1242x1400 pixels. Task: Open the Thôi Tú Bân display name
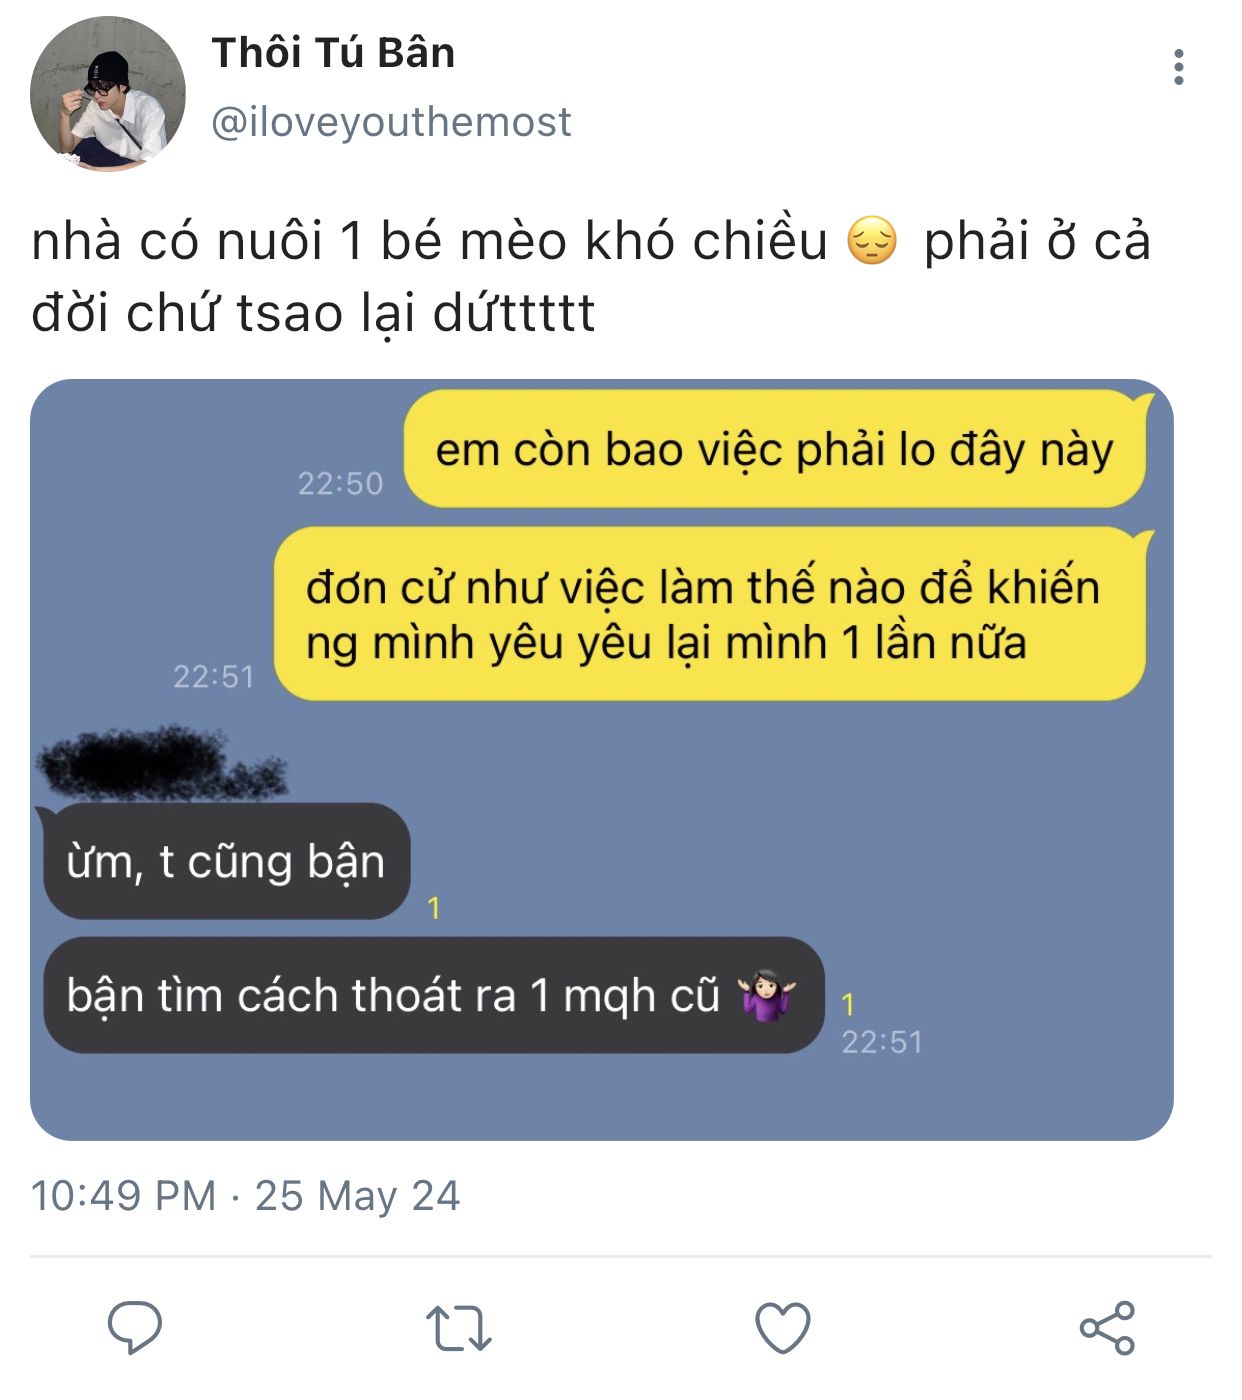333,53
